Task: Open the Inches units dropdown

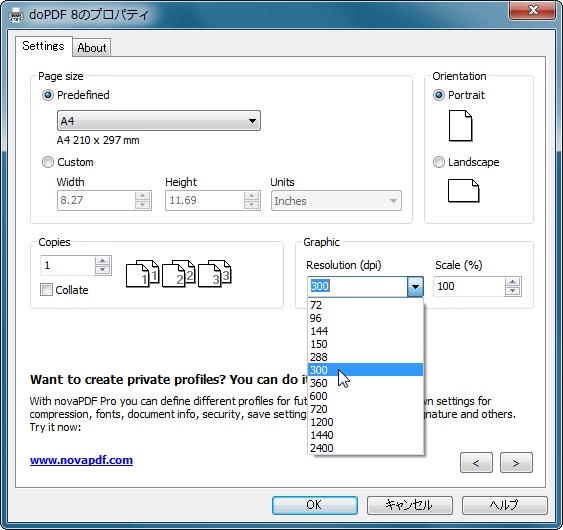Action: click(336, 201)
